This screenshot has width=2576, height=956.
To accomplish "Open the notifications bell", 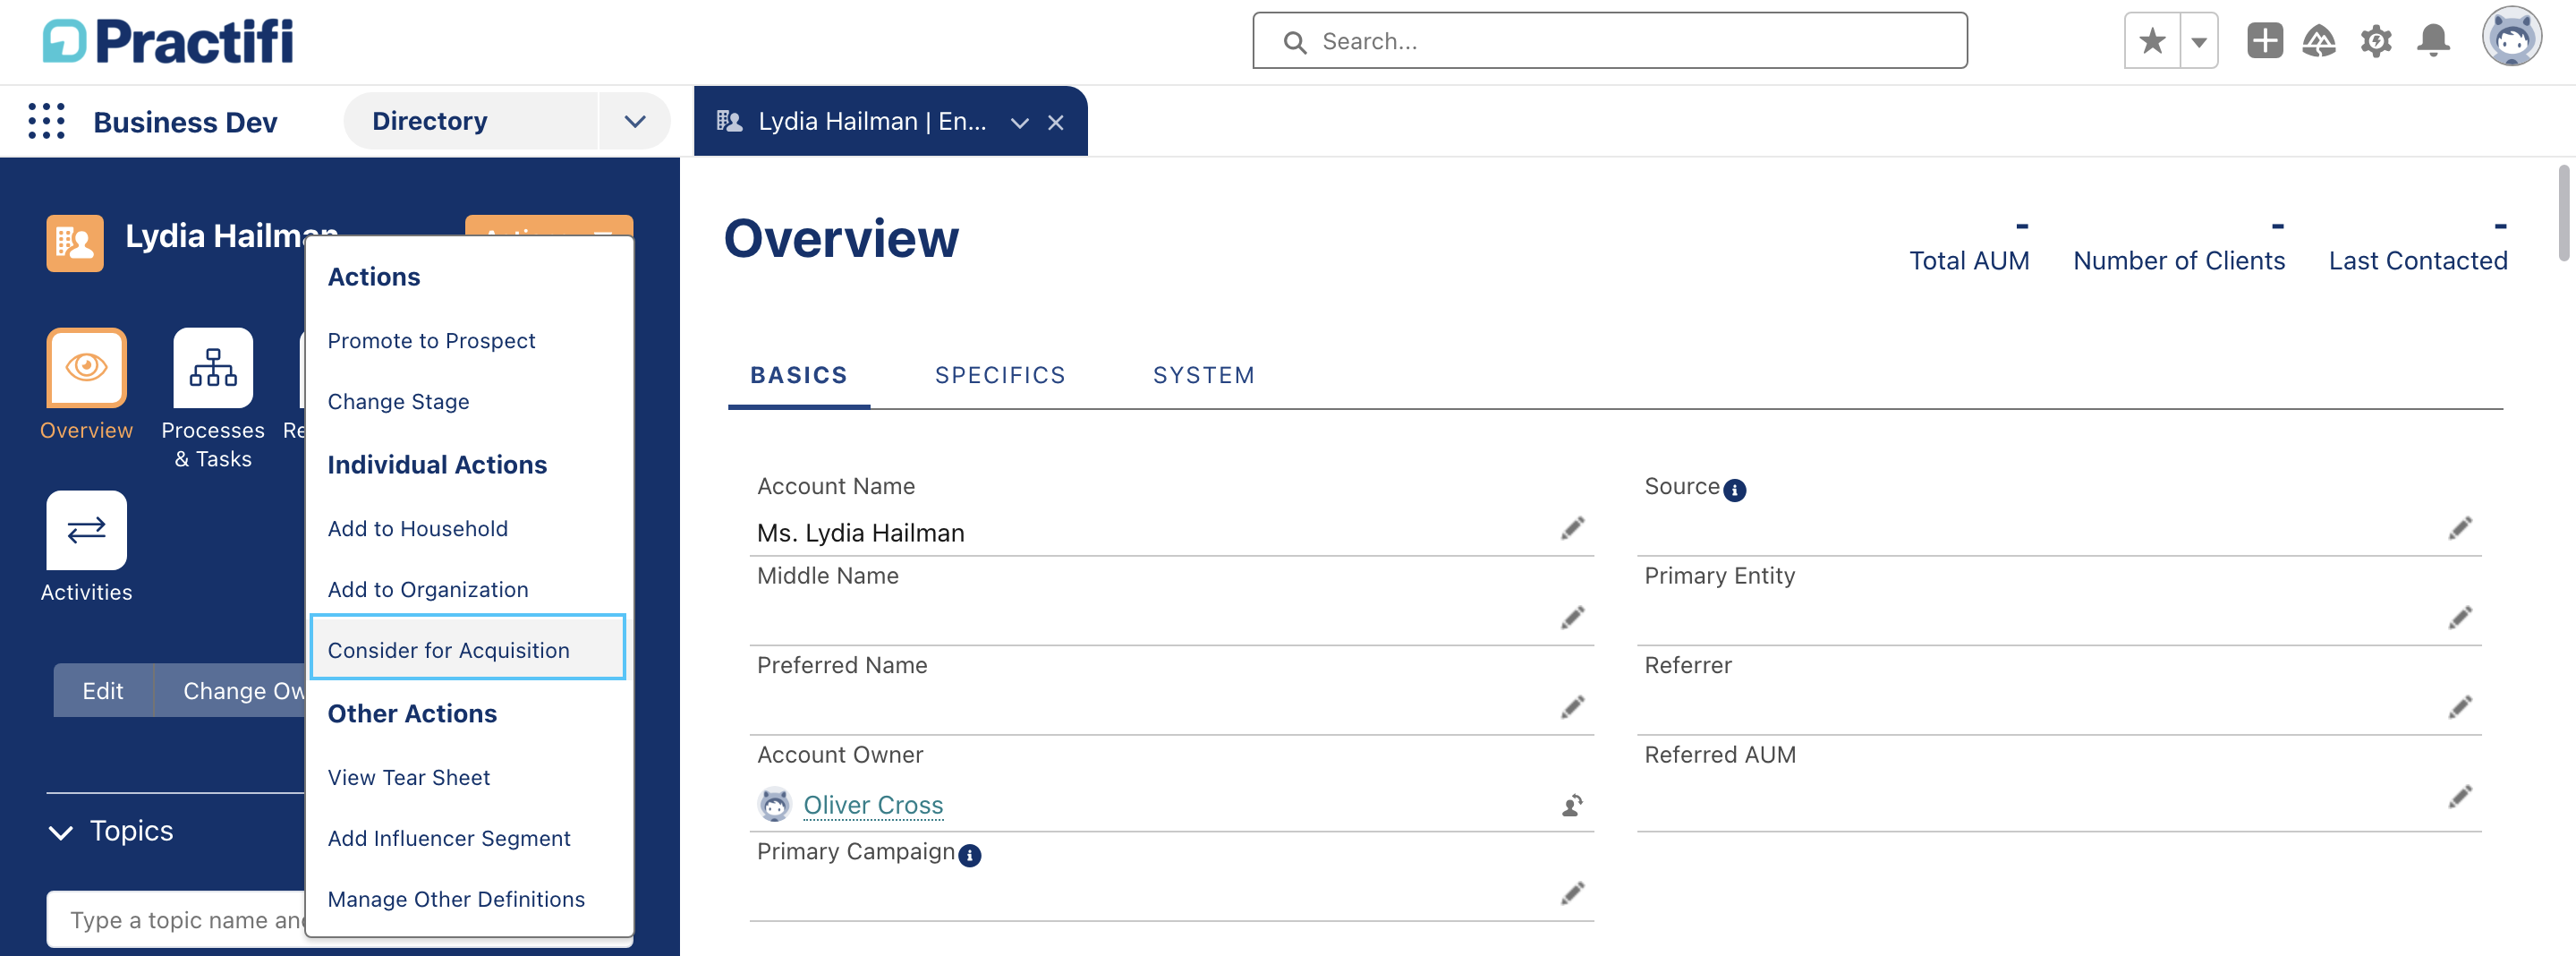I will (2433, 41).
